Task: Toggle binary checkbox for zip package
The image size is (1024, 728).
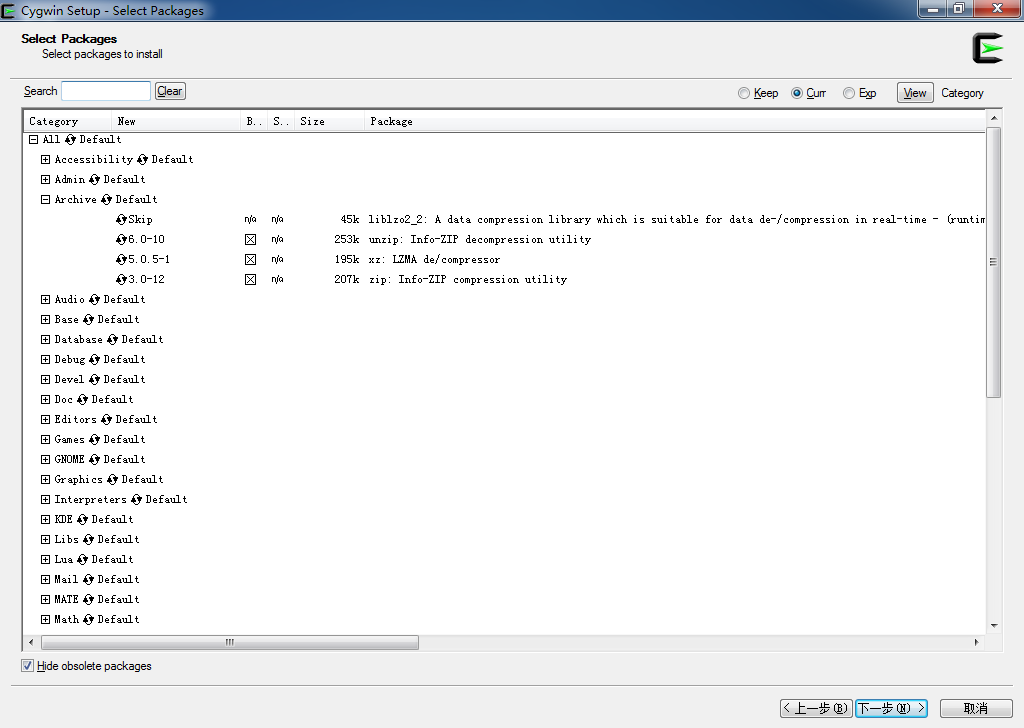Action: (250, 279)
